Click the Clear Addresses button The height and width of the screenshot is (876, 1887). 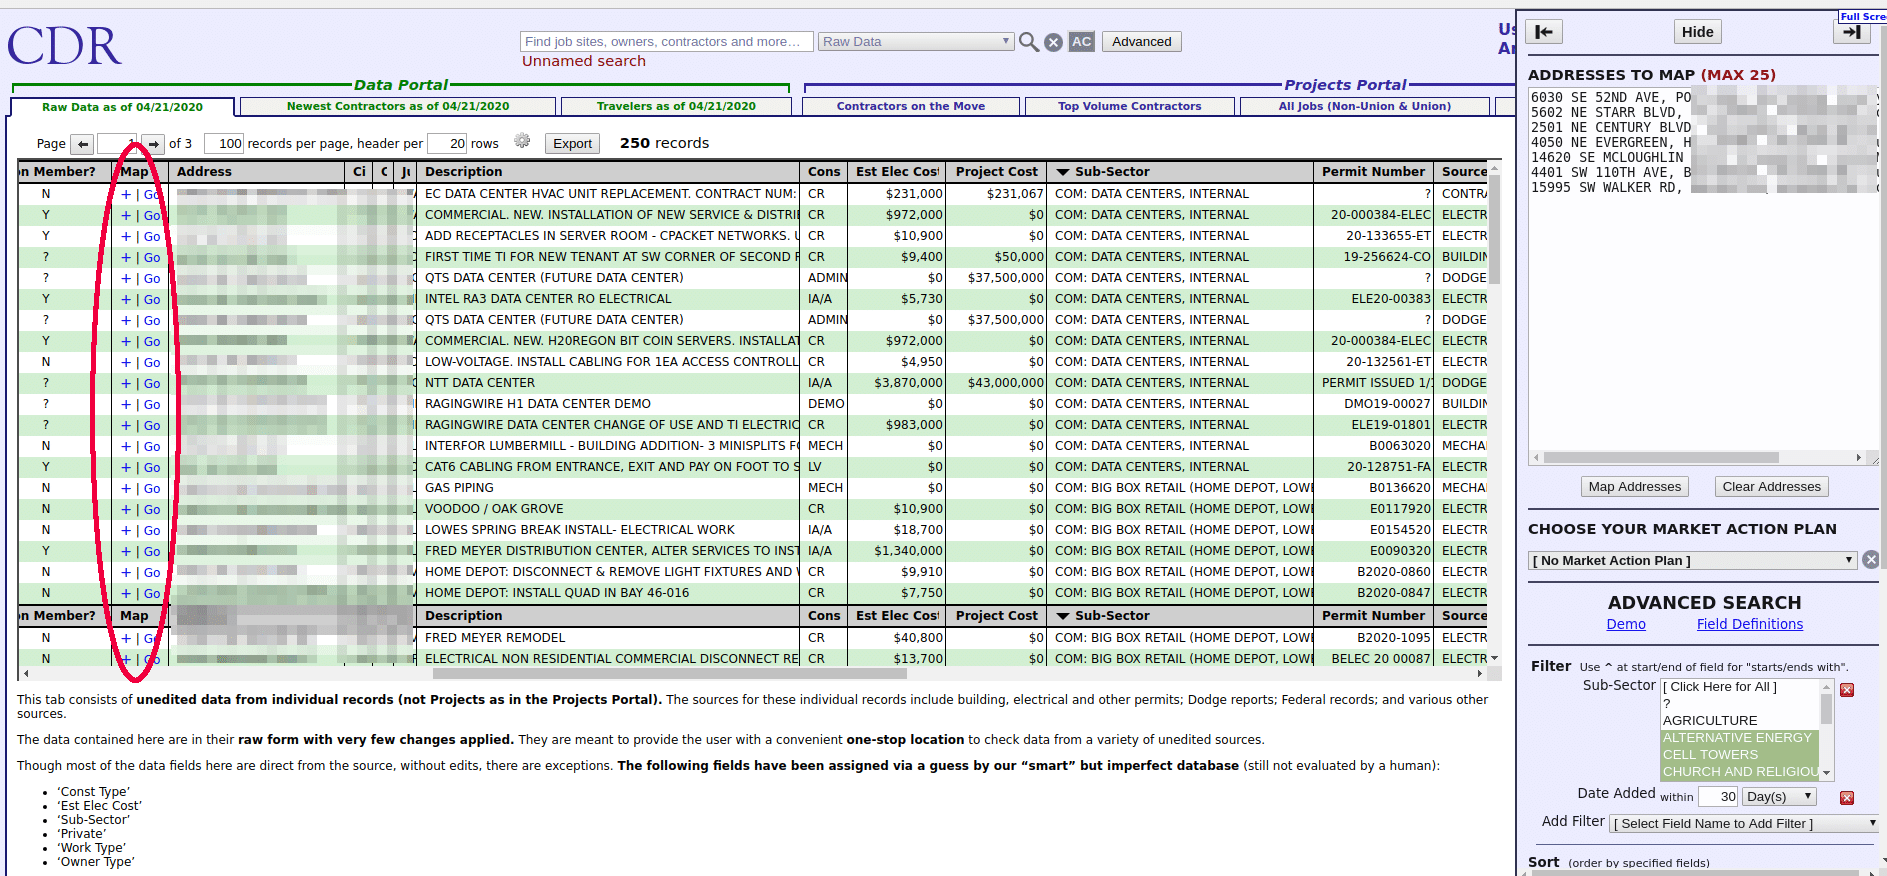(1771, 487)
